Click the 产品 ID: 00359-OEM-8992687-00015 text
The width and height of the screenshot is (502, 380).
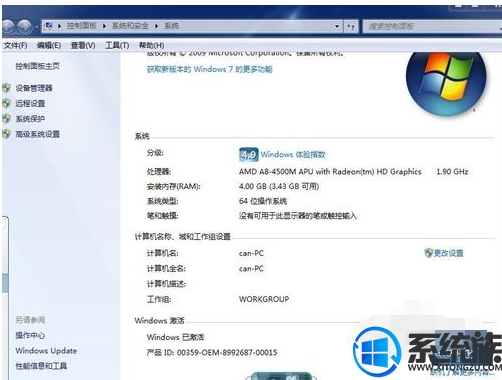[x=212, y=352]
